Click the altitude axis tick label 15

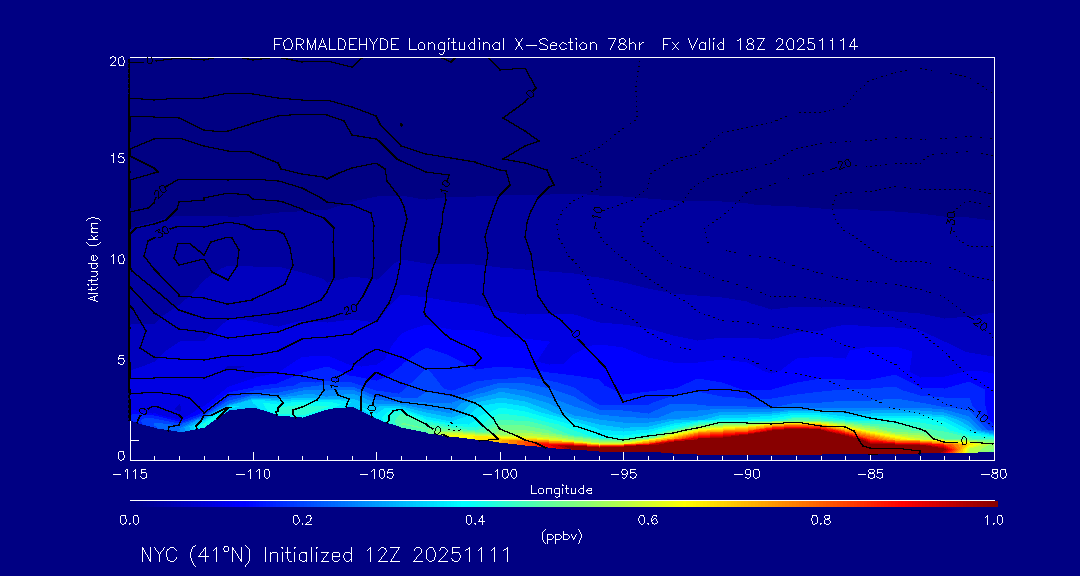click(116, 158)
